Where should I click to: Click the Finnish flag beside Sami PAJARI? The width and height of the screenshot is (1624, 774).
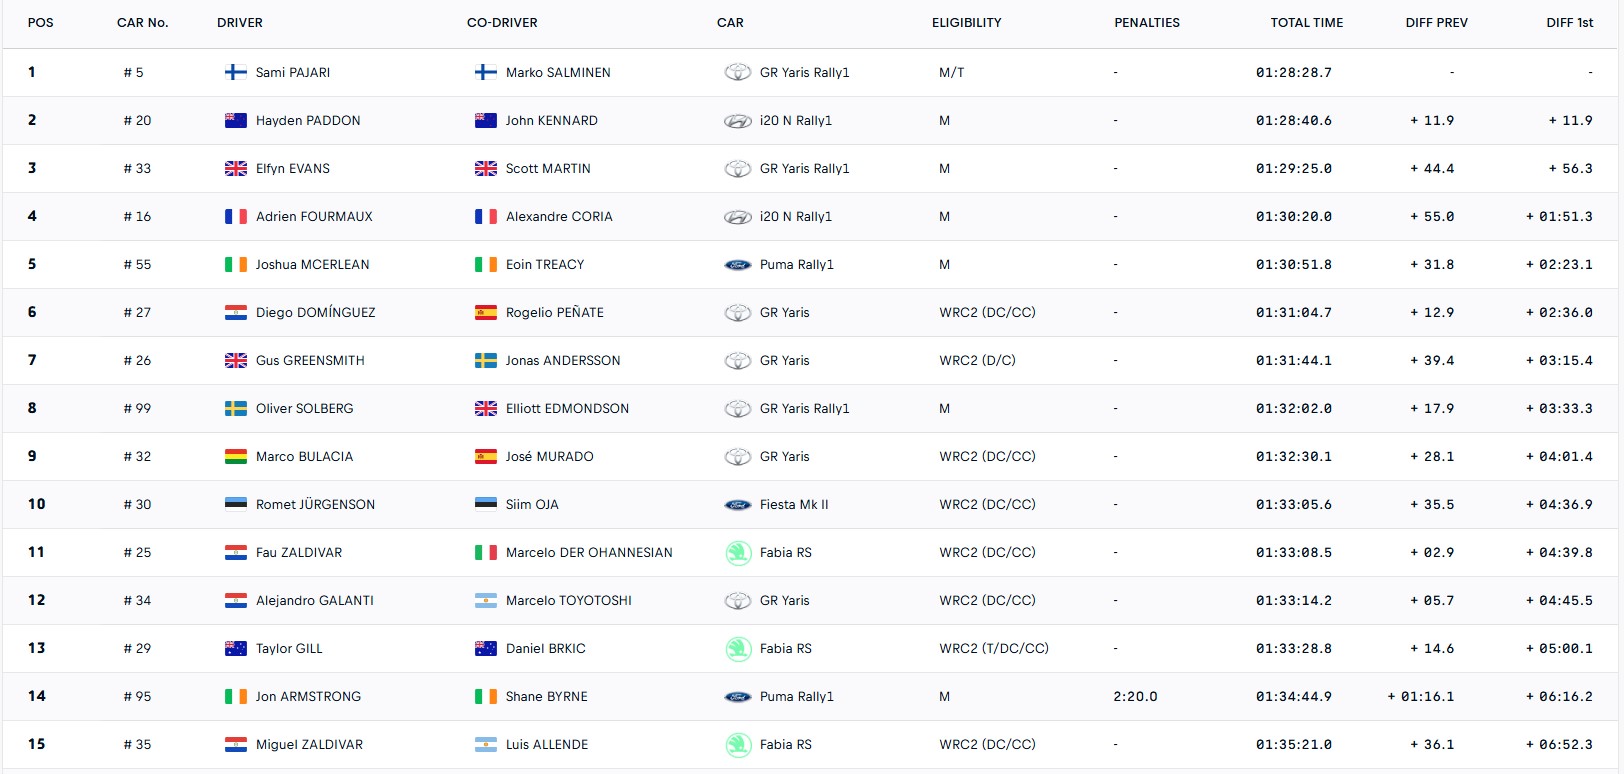point(236,72)
